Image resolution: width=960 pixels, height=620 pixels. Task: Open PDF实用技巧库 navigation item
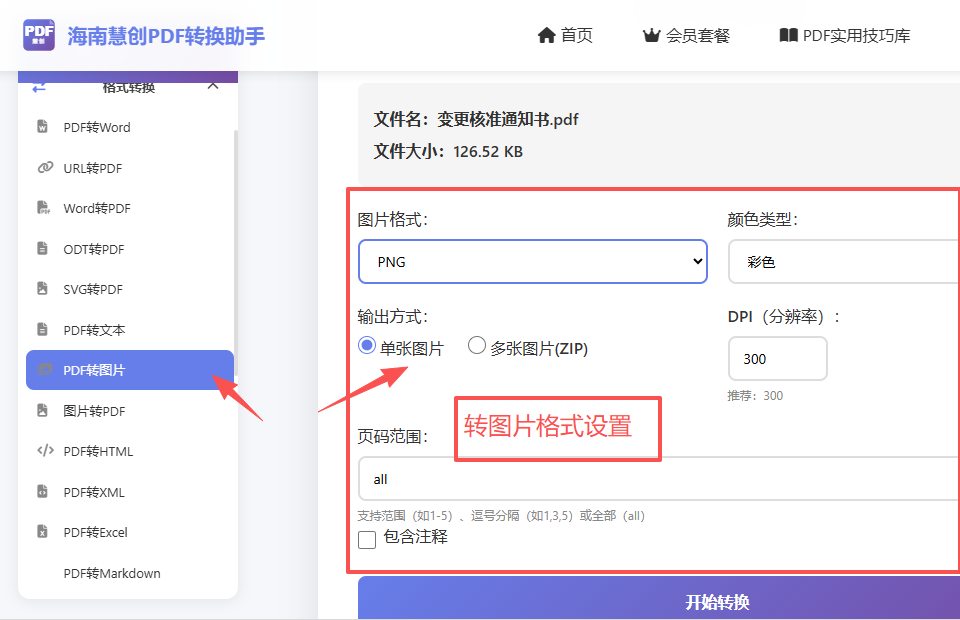(845, 35)
